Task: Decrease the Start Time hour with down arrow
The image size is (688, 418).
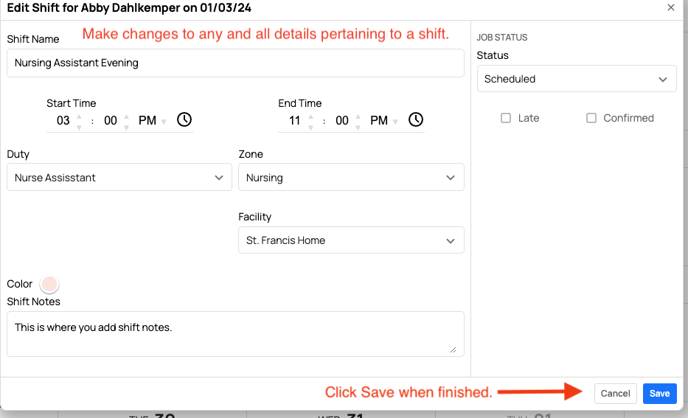Action: coord(79,127)
